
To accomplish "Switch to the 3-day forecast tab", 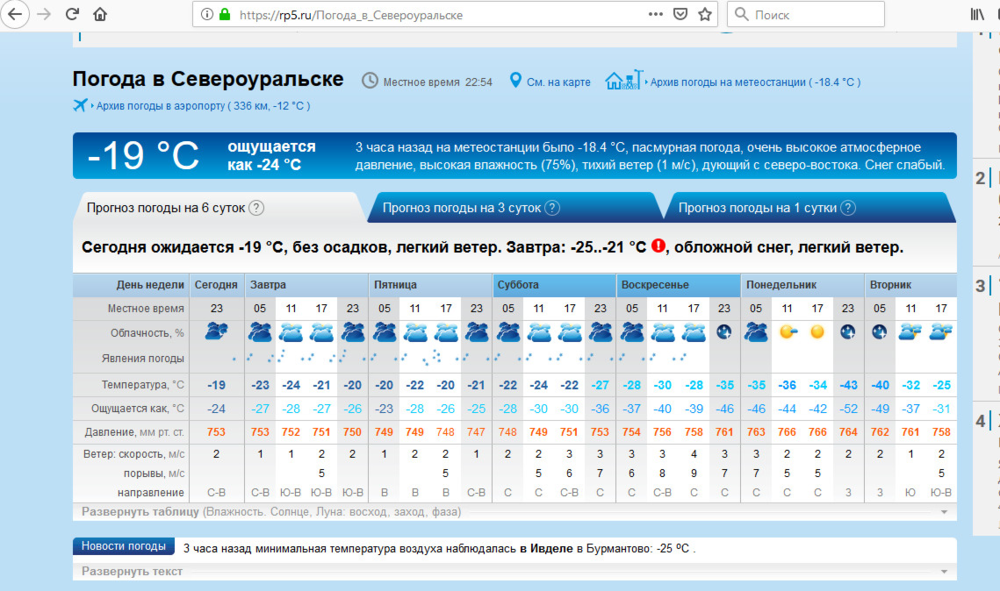I will pos(463,208).
